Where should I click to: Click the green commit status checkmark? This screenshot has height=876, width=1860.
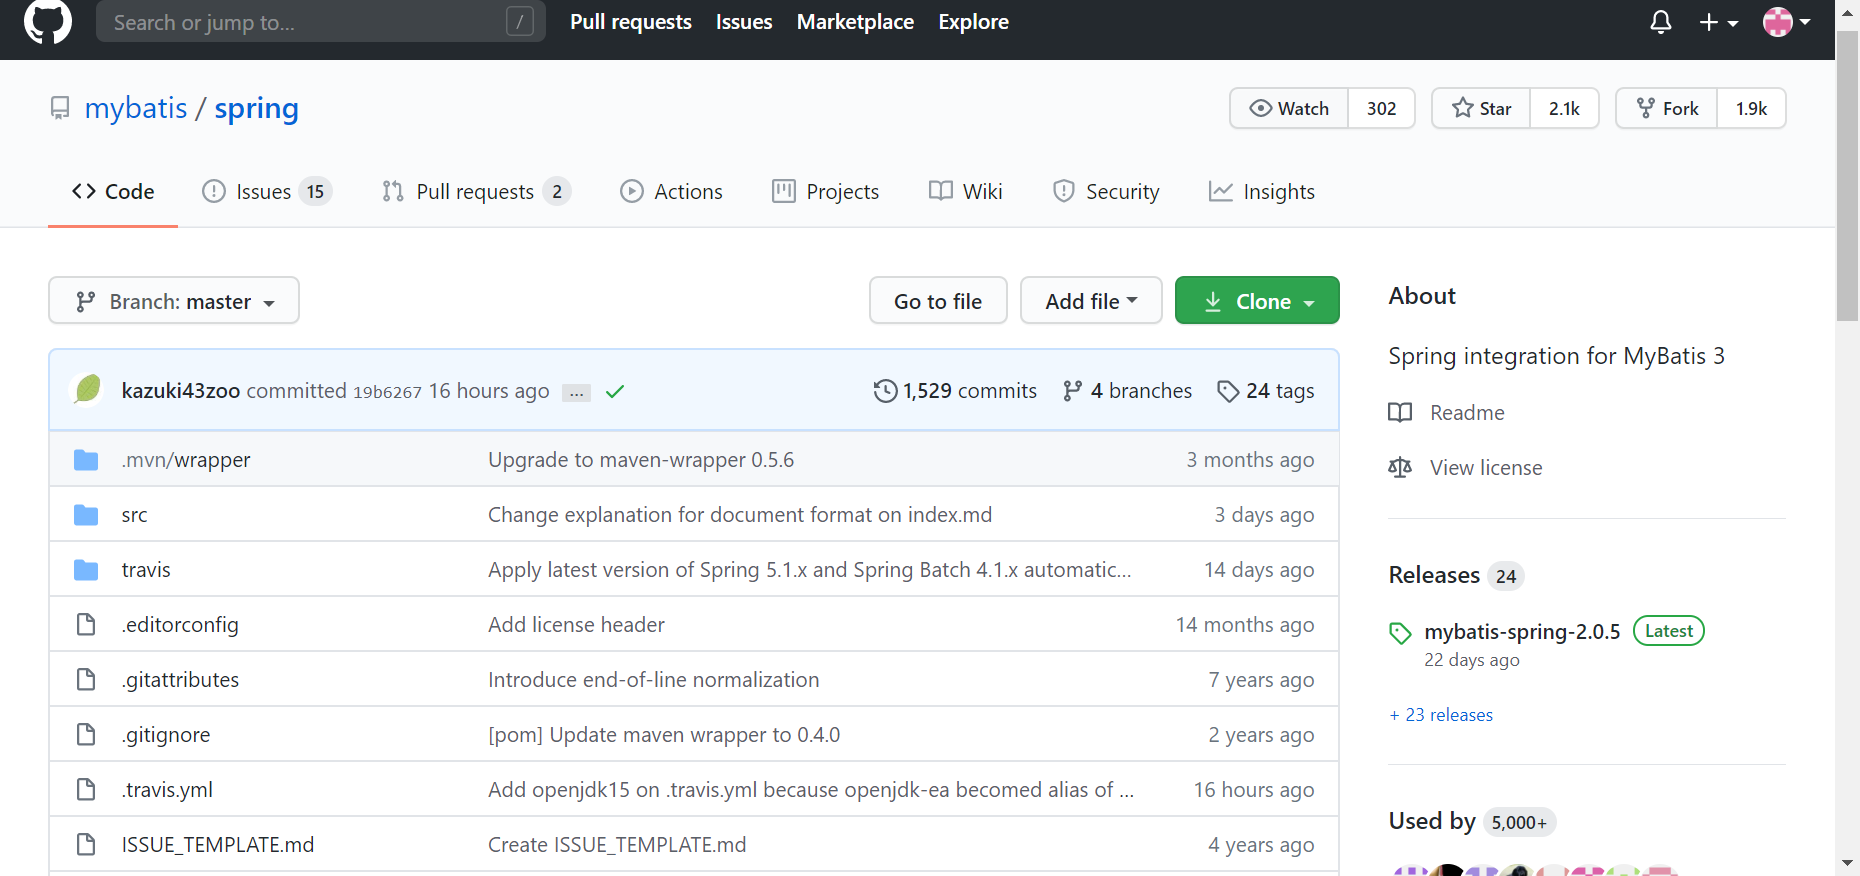click(615, 392)
